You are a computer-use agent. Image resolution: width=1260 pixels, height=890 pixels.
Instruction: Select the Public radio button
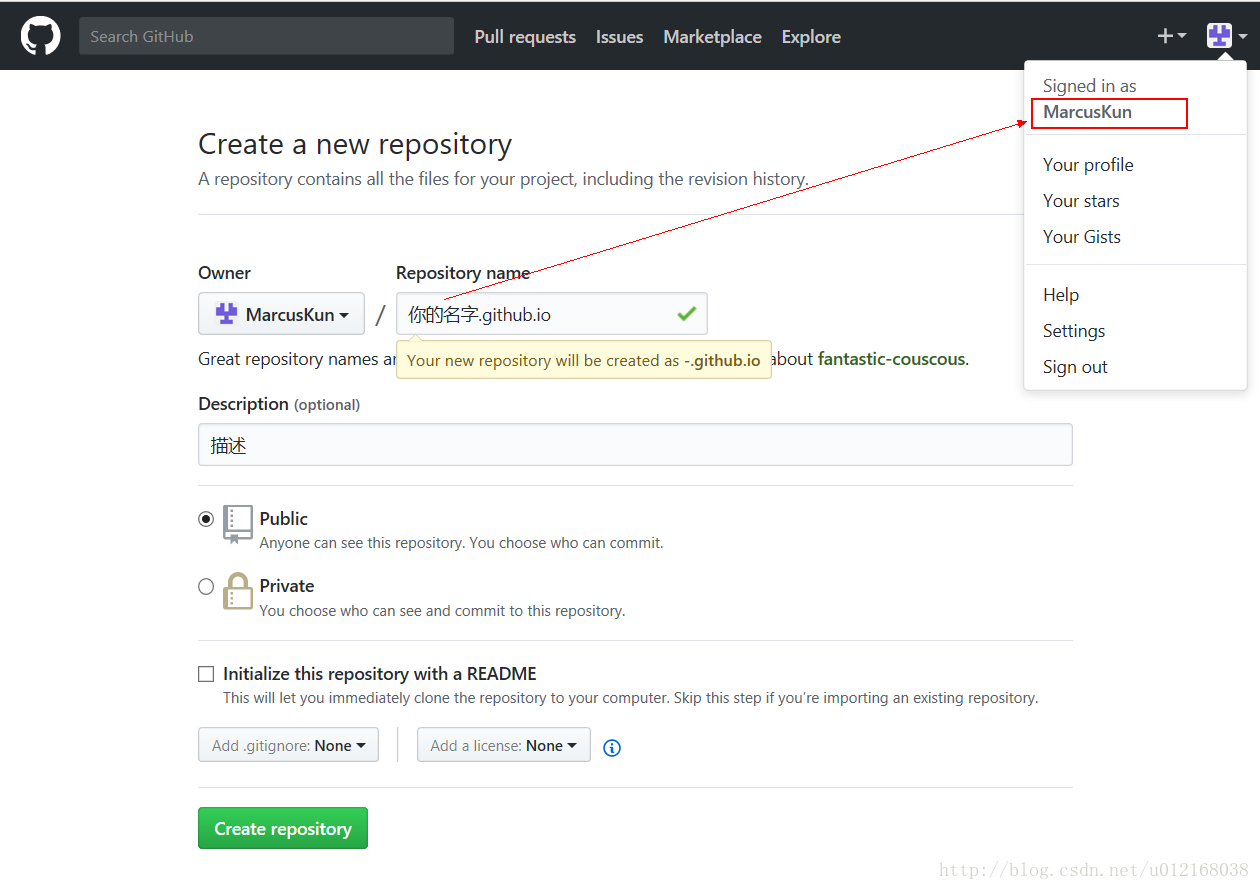(x=206, y=519)
